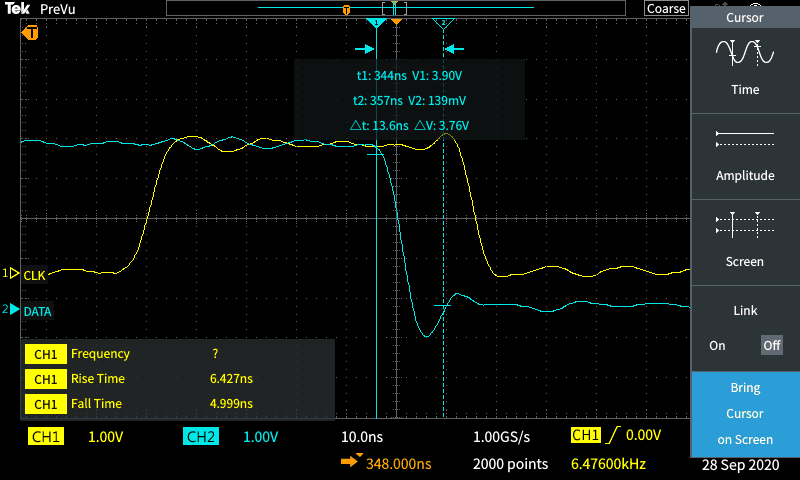The image size is (800, 480).
Task: Turn cursor Link On
Action: pyautogui.click(x=717, y=345)
